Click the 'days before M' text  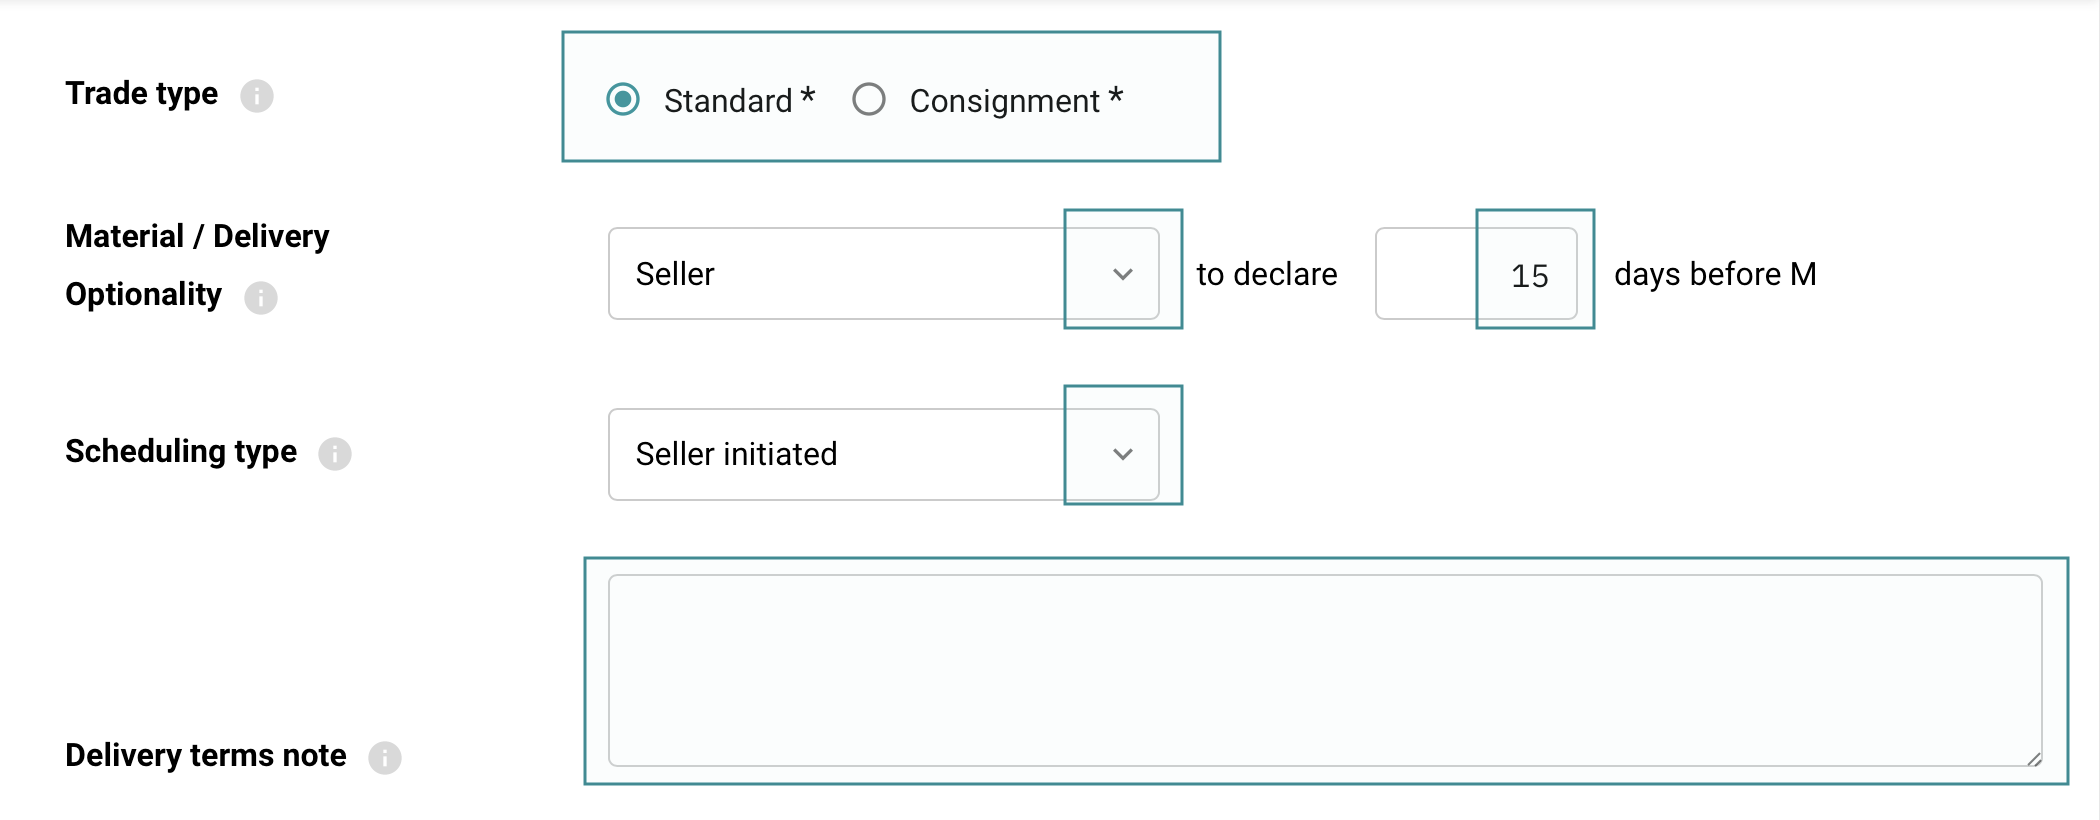click(x=1714, y=274)
